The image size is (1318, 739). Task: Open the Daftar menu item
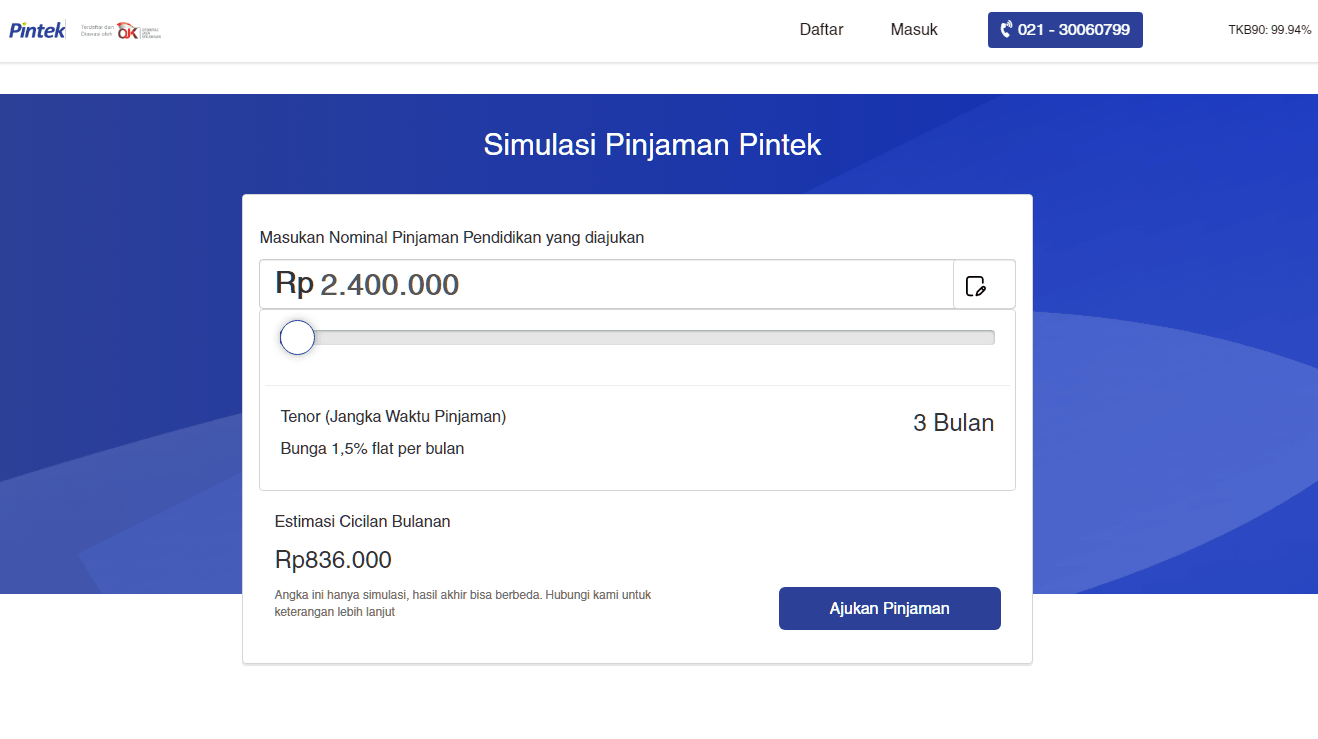821,30
